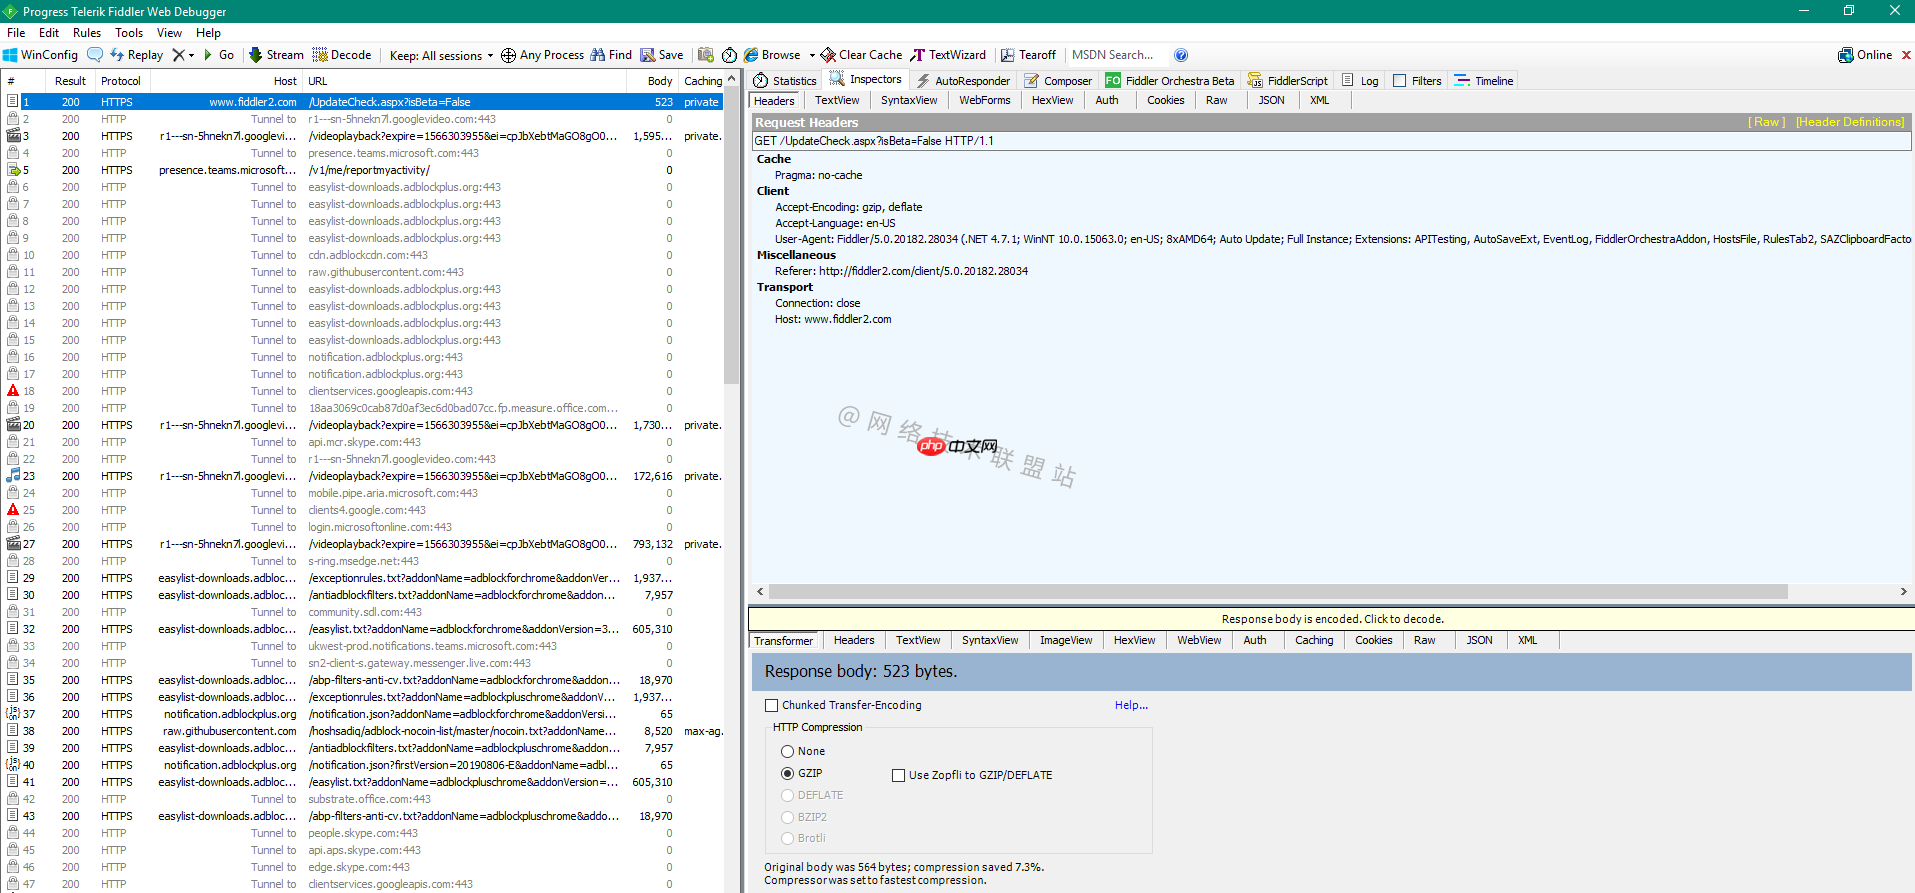This screenshot has width=1915, height=893.
Task: Click the comment speech bubble icon
Action: click(x=95, y=55)
